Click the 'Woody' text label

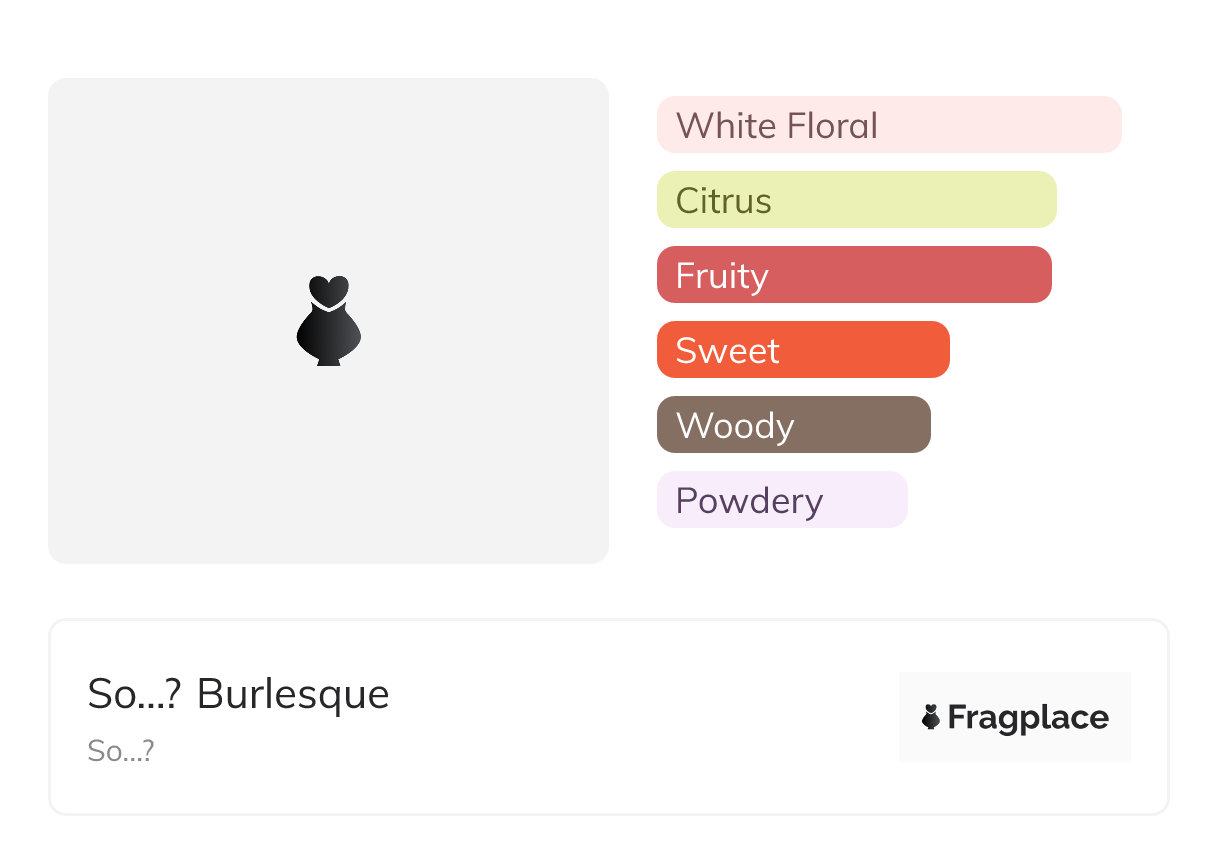734,426
